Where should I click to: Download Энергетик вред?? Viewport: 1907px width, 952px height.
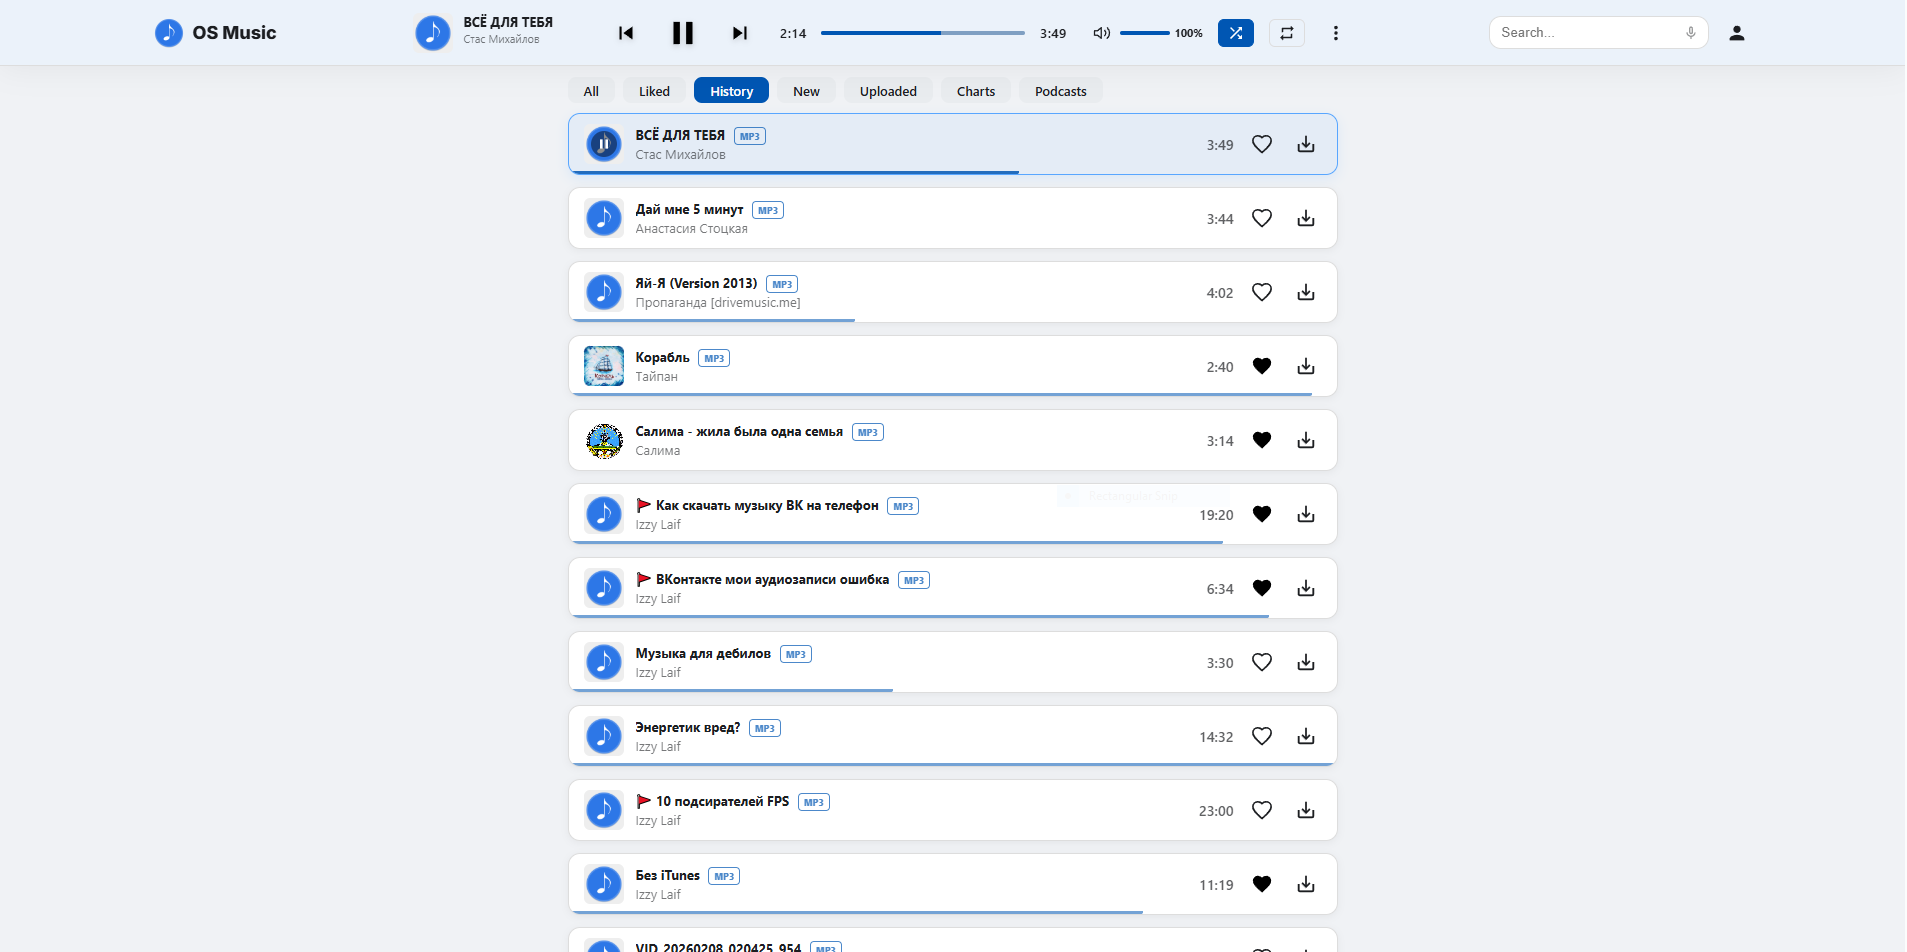tap(1306, 736)
